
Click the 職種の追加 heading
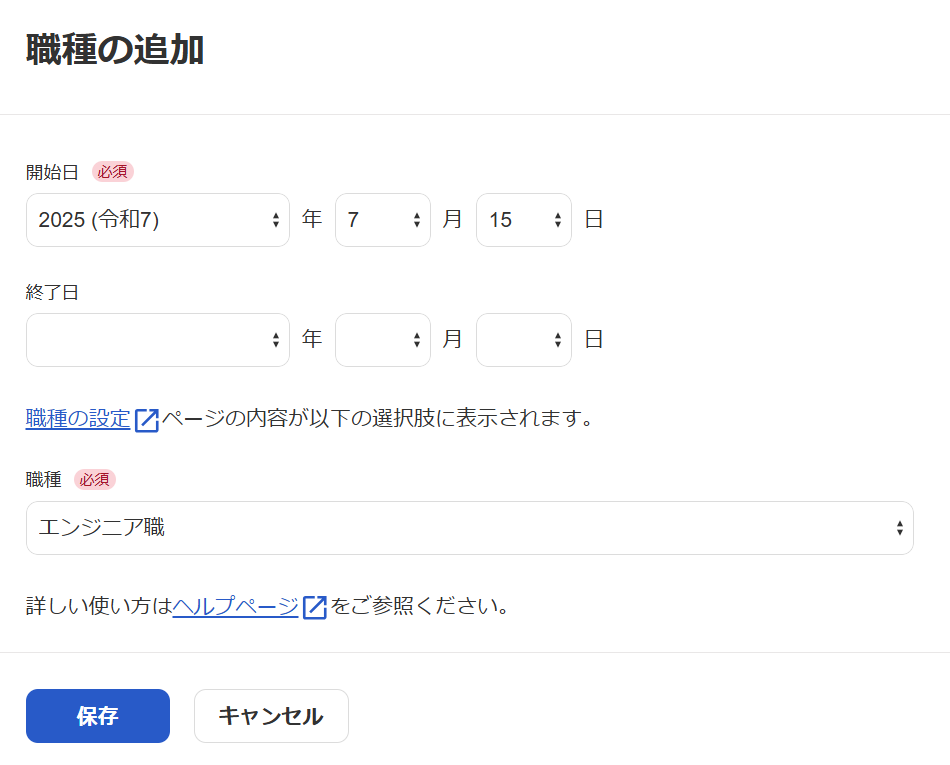pos(115,50)
